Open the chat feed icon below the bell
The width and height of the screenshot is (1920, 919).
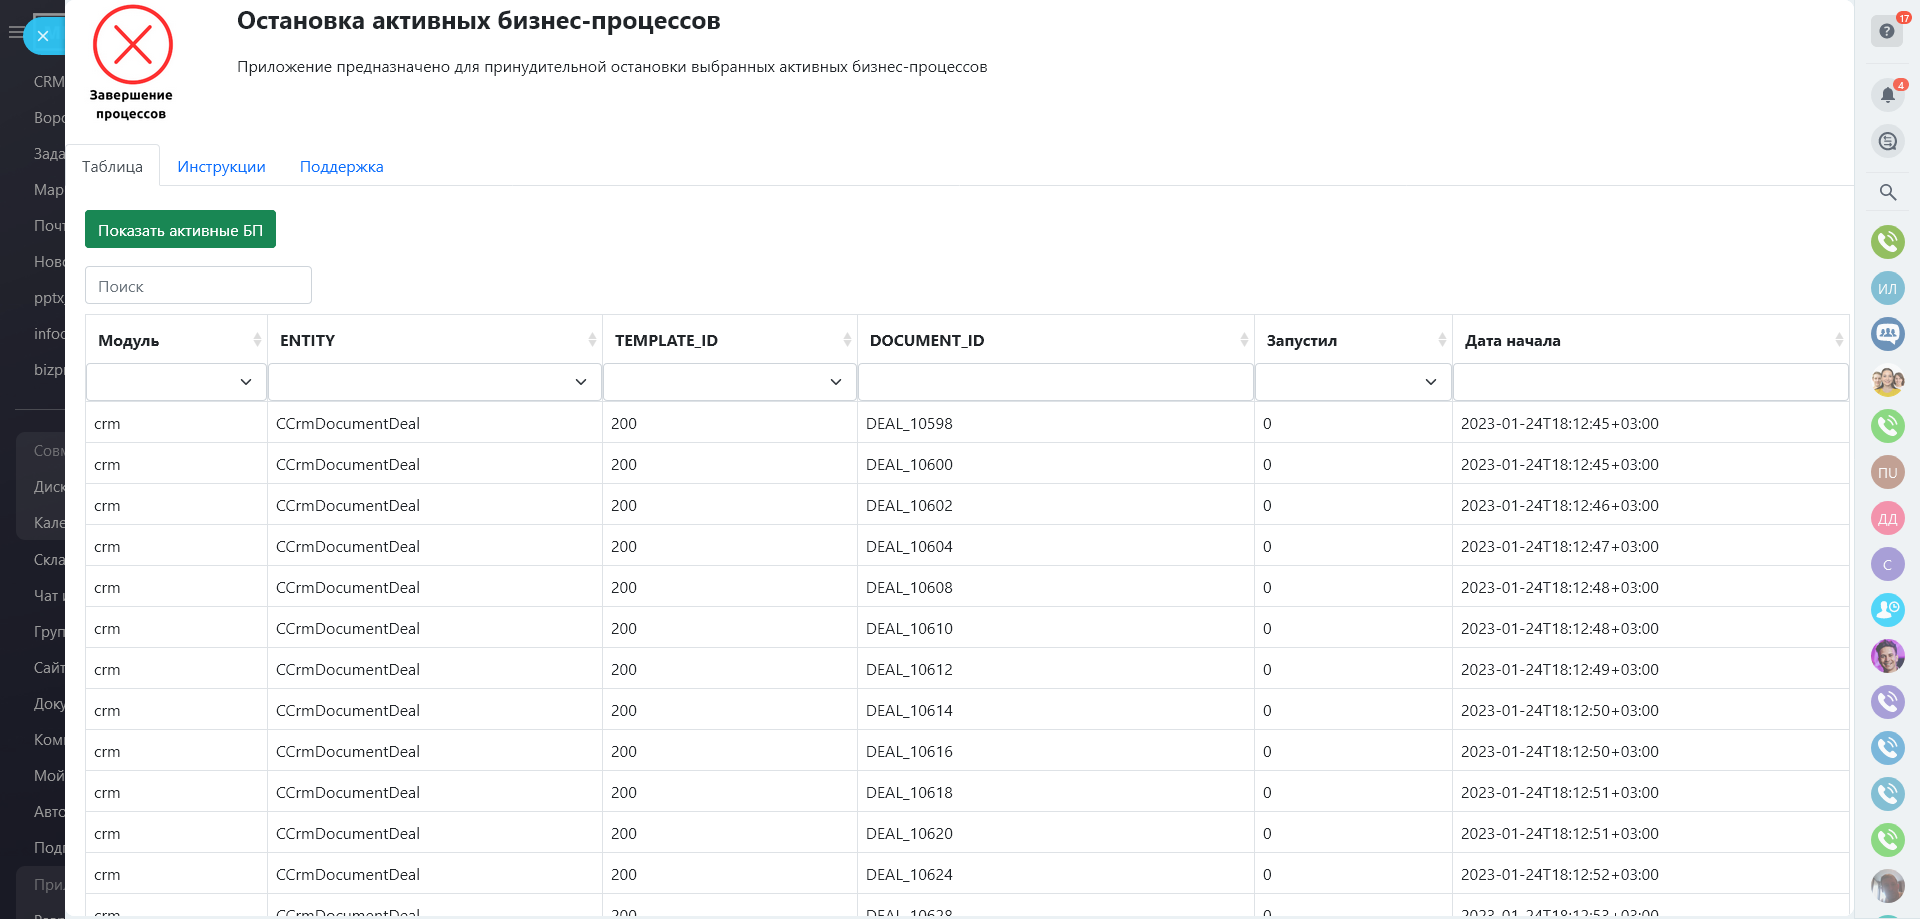pyautogui.click(x=1887, y=141)
